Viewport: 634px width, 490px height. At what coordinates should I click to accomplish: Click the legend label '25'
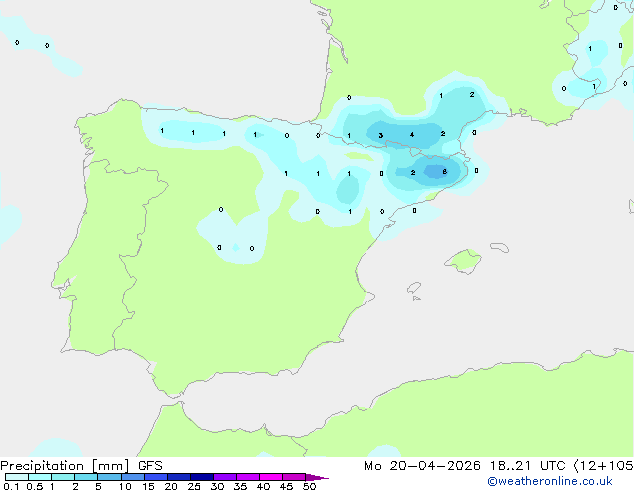click(x=194, y=486)
